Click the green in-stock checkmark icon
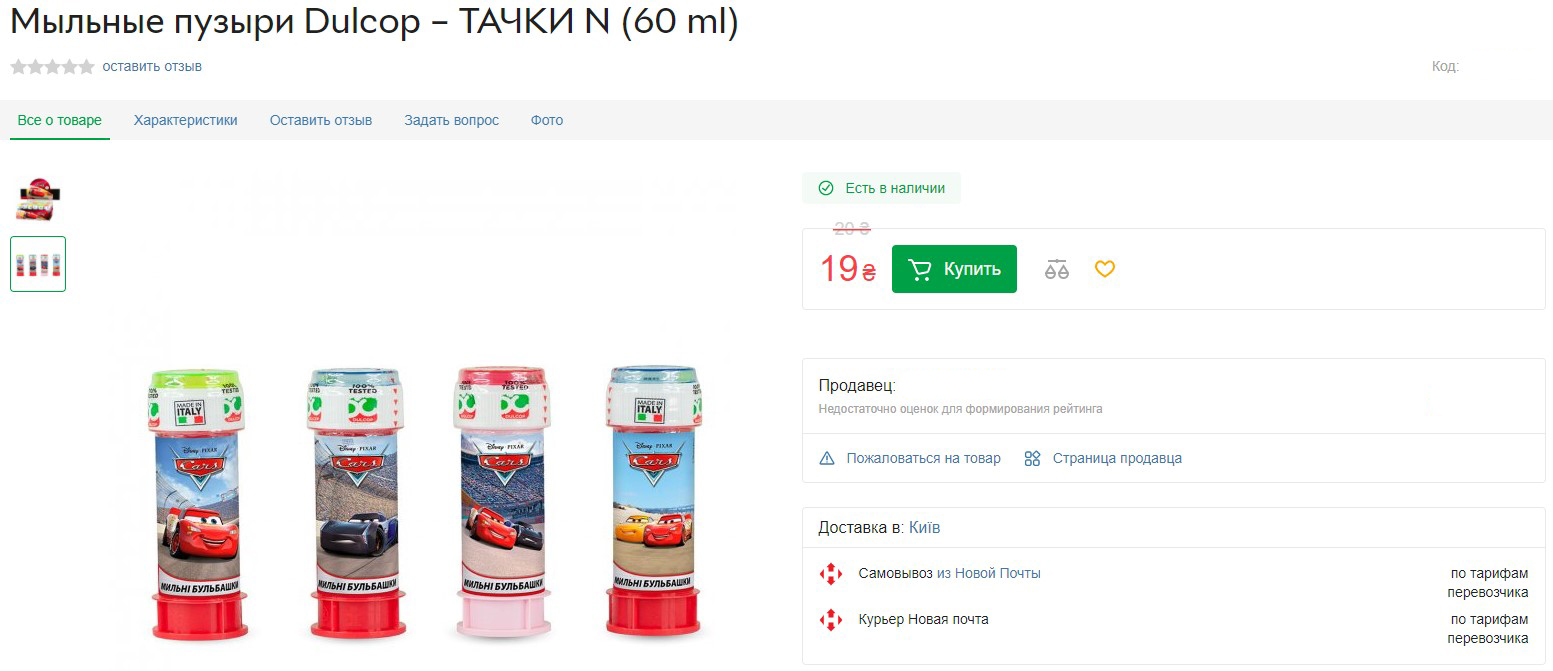 pos(826,188)
